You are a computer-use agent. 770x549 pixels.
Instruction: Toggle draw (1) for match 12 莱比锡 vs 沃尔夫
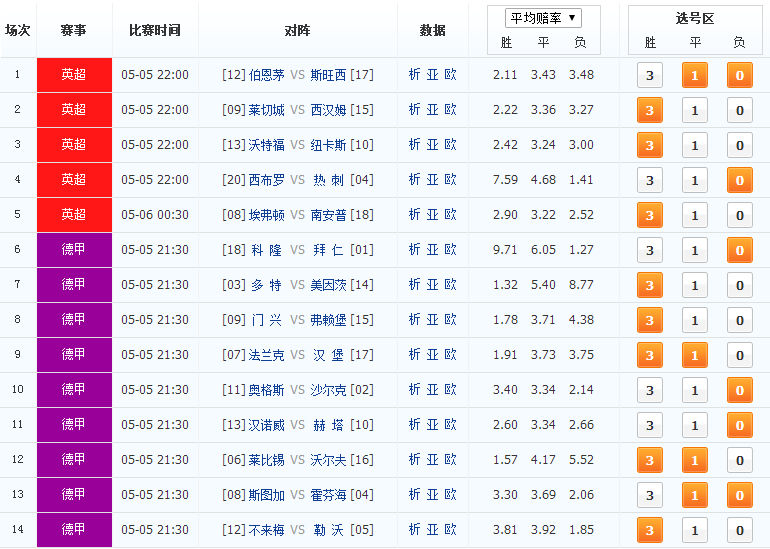695,460
